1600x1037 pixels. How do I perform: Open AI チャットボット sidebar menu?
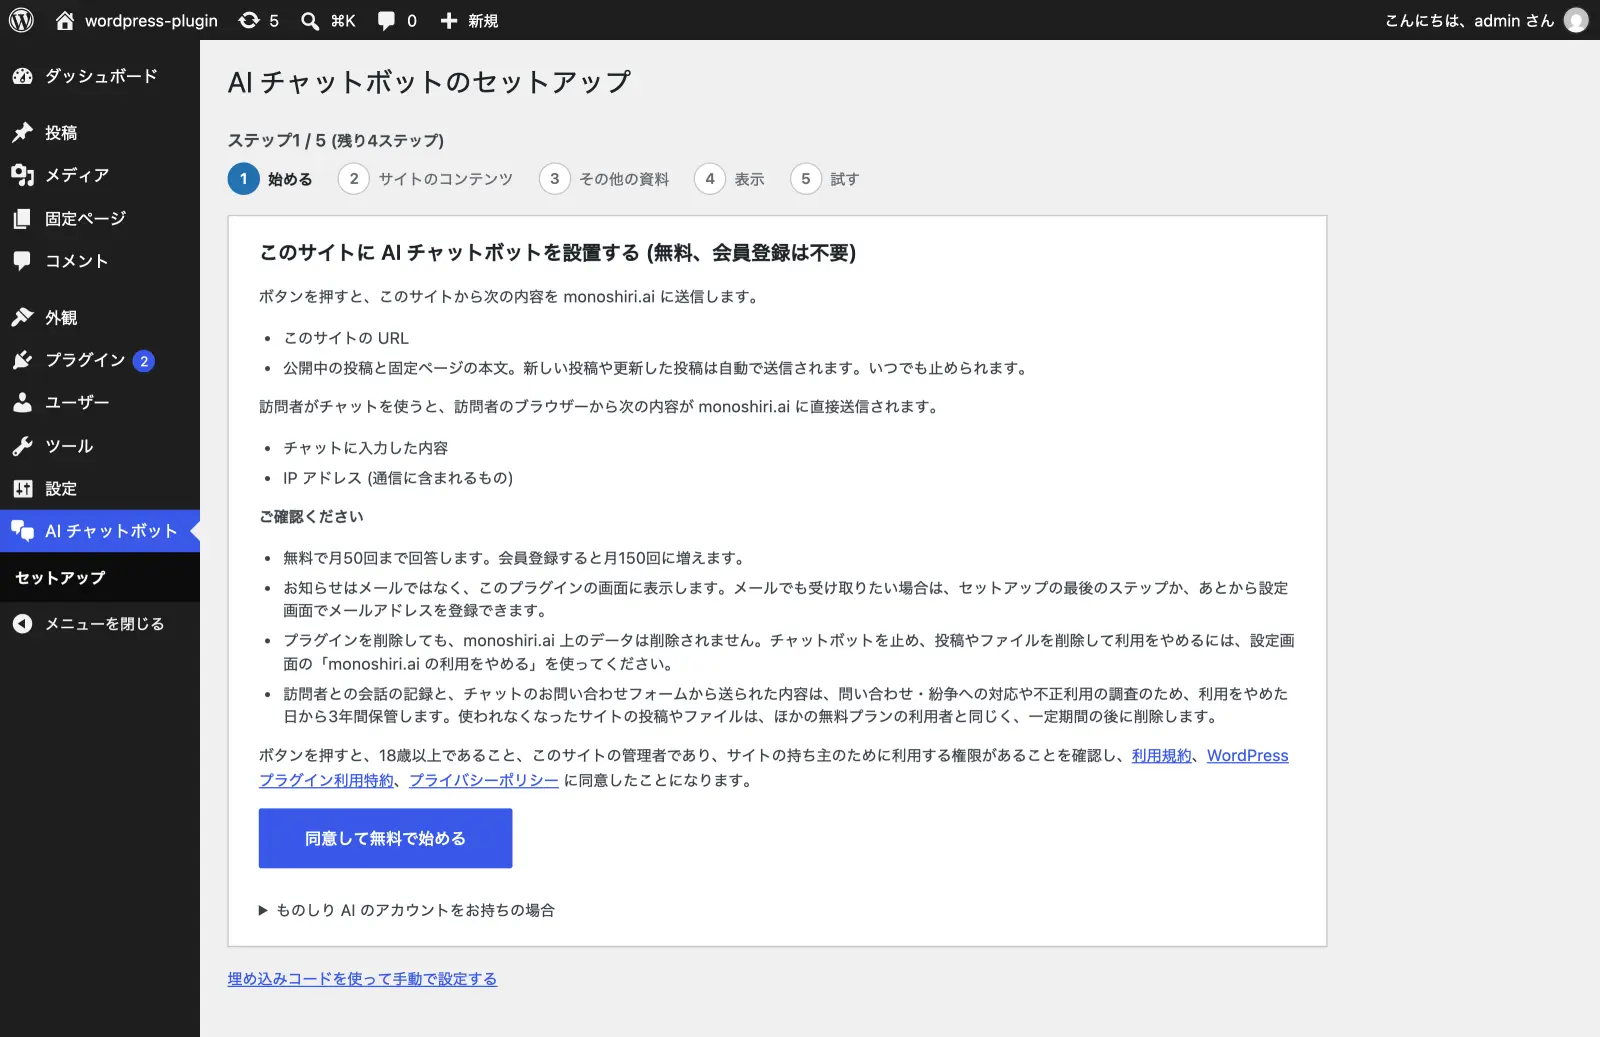(x=100, y=531)
